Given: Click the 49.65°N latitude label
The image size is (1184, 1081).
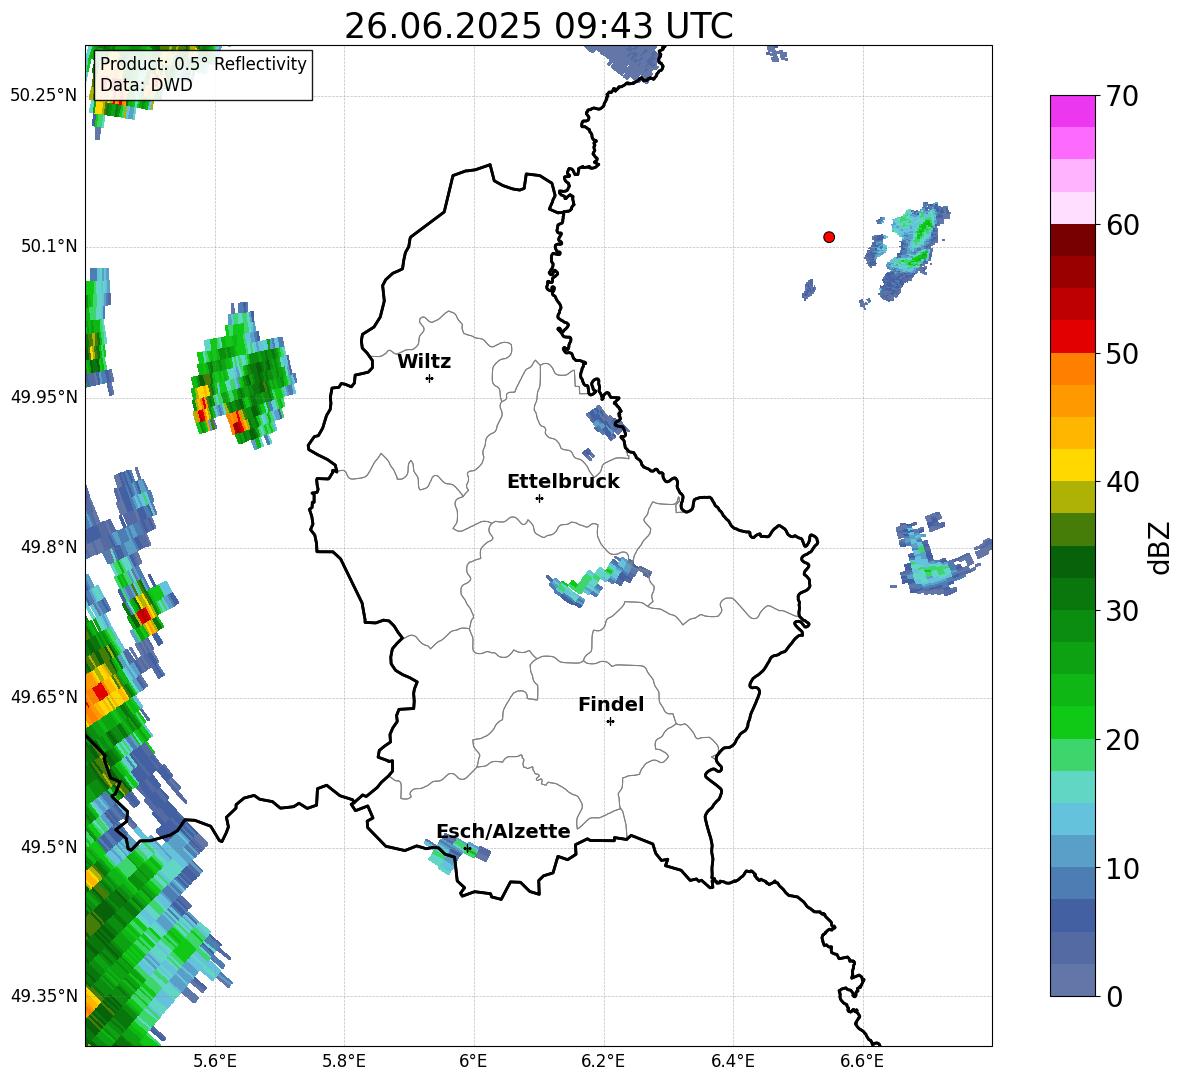Looking at the screenshot, I should tap(44, 696).
